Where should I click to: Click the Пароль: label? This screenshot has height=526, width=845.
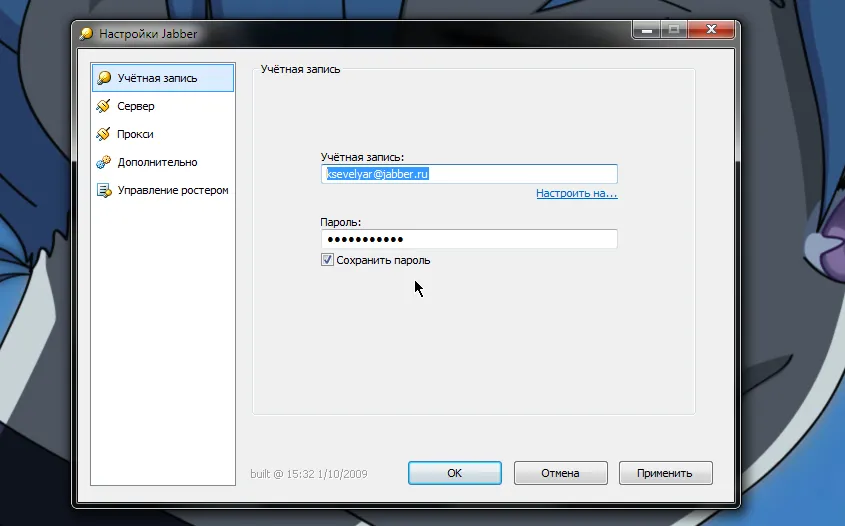click(341, 222)
